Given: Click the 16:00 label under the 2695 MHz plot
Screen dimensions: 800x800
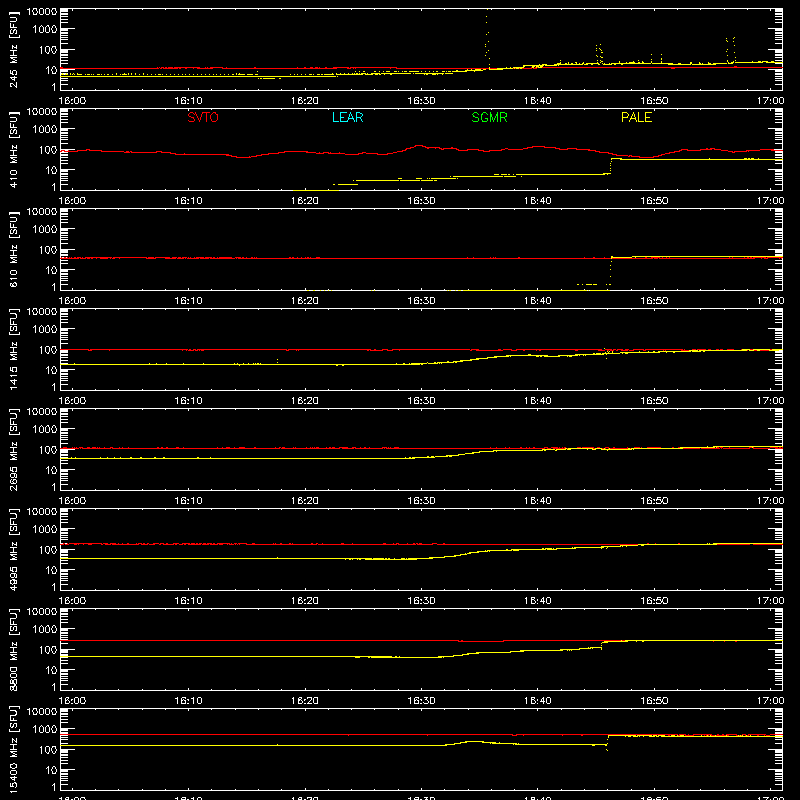Looking at the screenshot, I should (72, 501).
